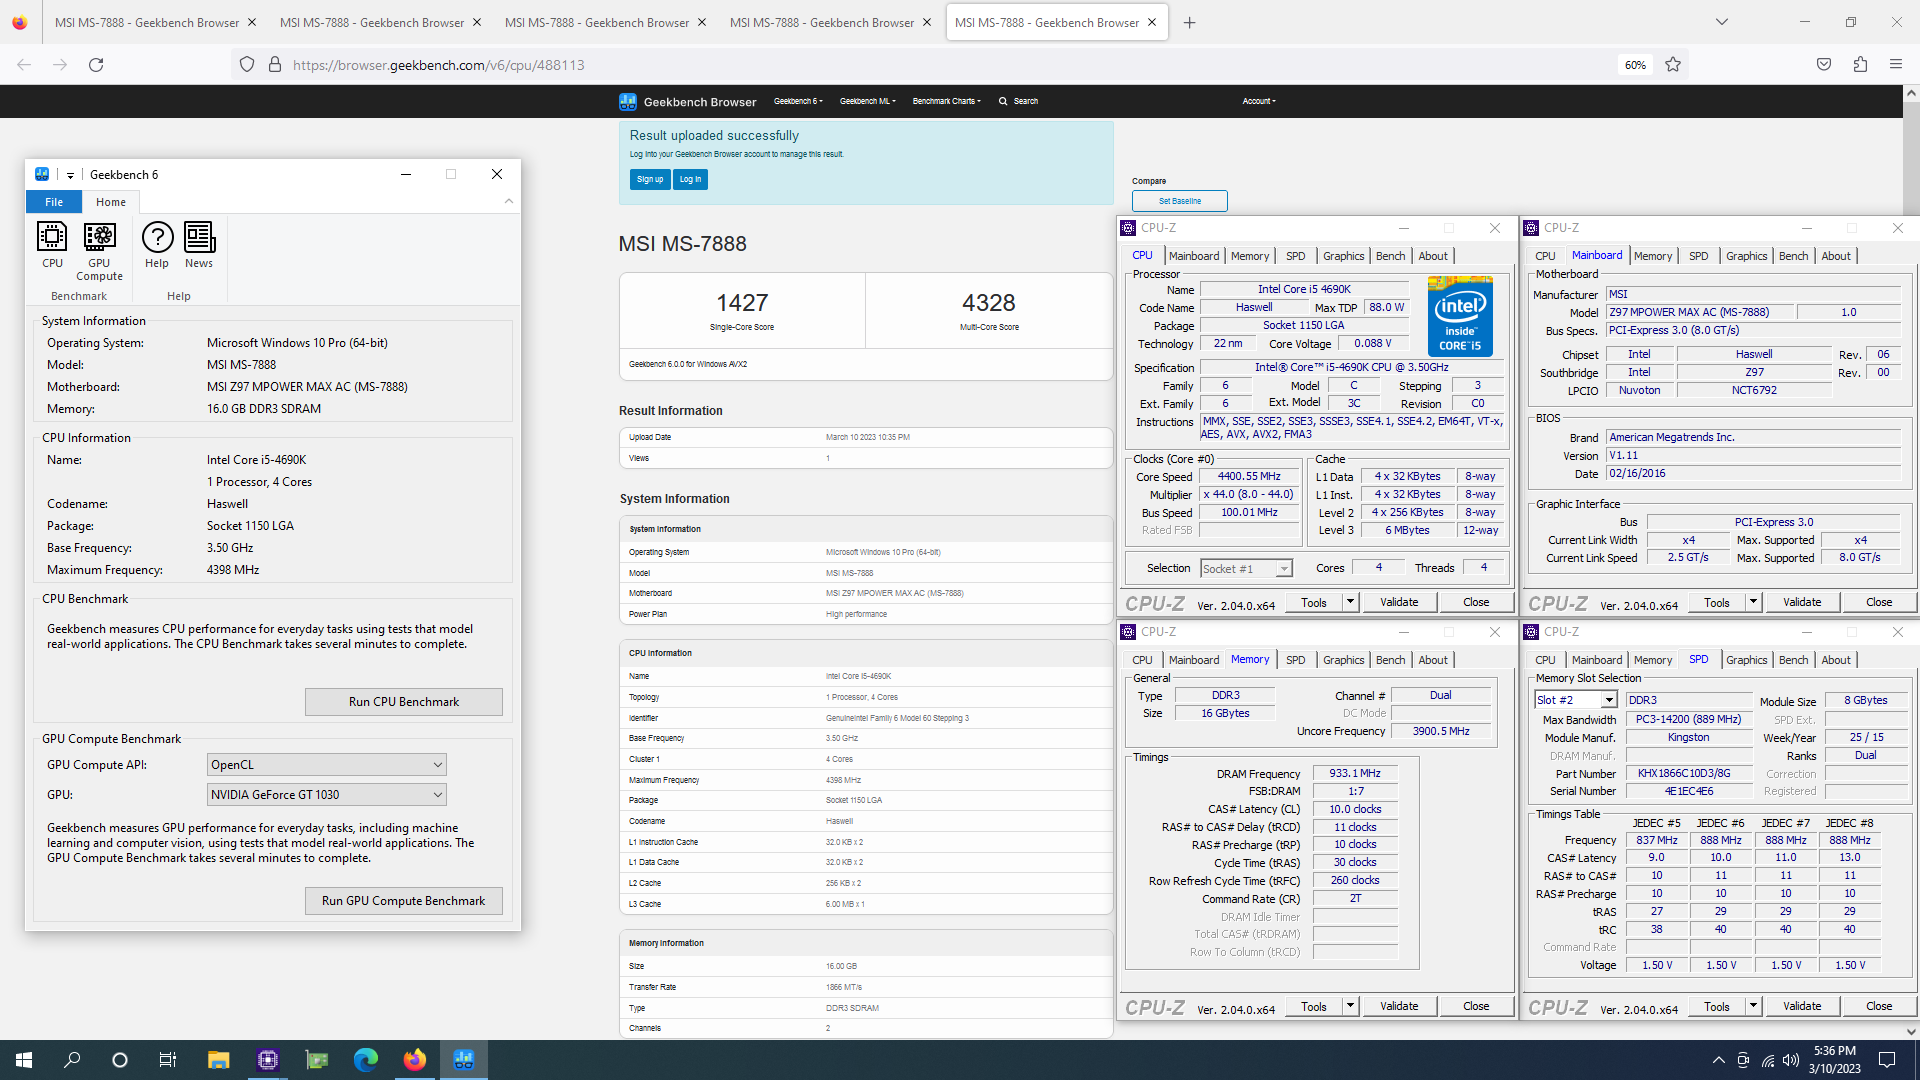
Task: View site security padlock info
Action: [x=275, y=65]
